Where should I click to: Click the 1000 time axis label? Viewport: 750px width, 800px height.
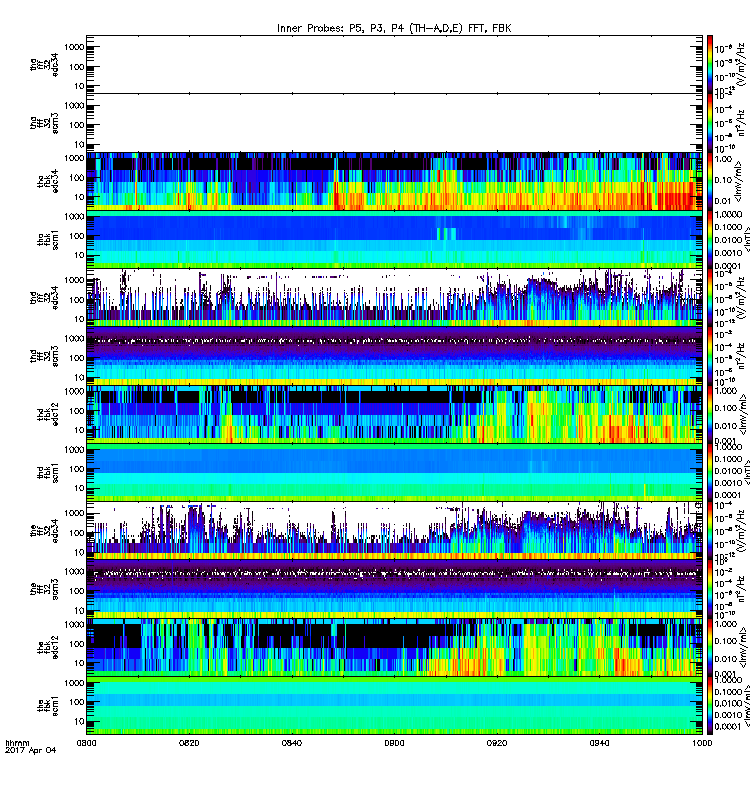tap(702, 743)
